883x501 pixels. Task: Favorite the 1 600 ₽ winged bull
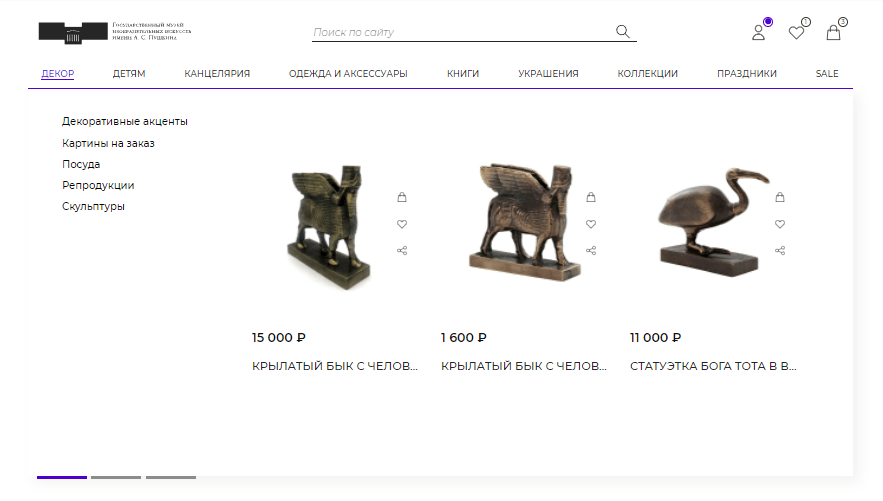coord(591,224)
